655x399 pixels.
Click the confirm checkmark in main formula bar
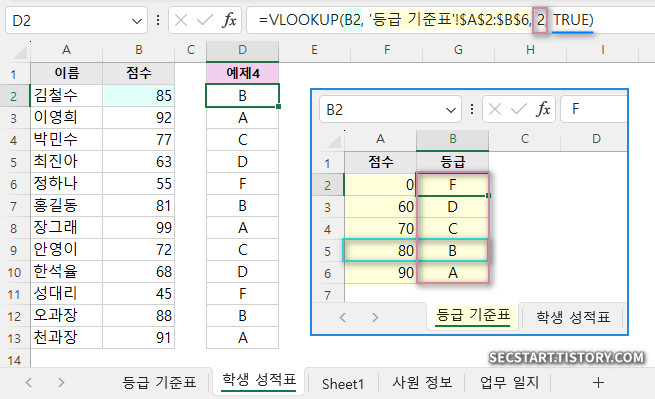[204, 20]
